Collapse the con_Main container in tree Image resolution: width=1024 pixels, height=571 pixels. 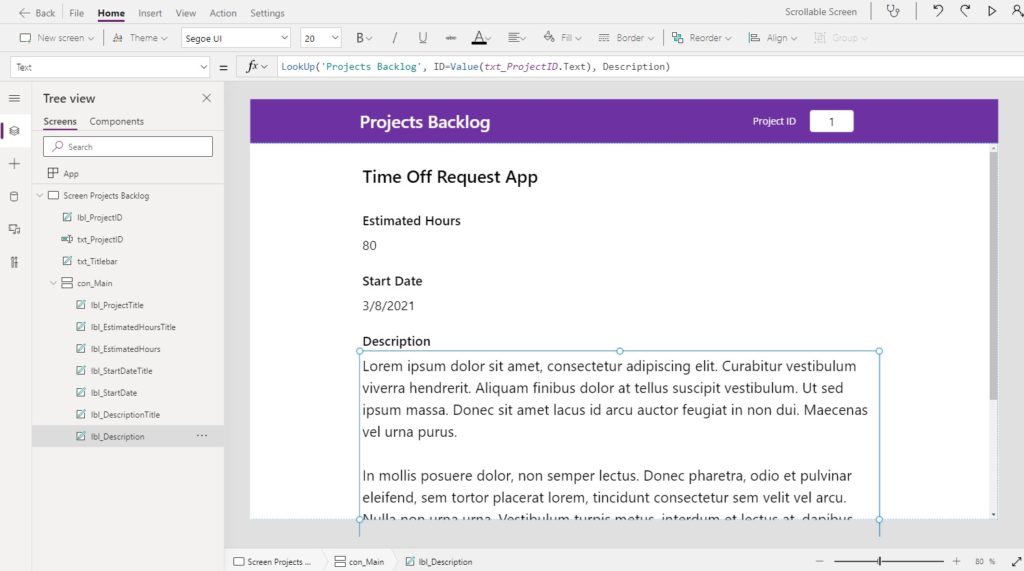pyautogui.click(x=54, y=283)
